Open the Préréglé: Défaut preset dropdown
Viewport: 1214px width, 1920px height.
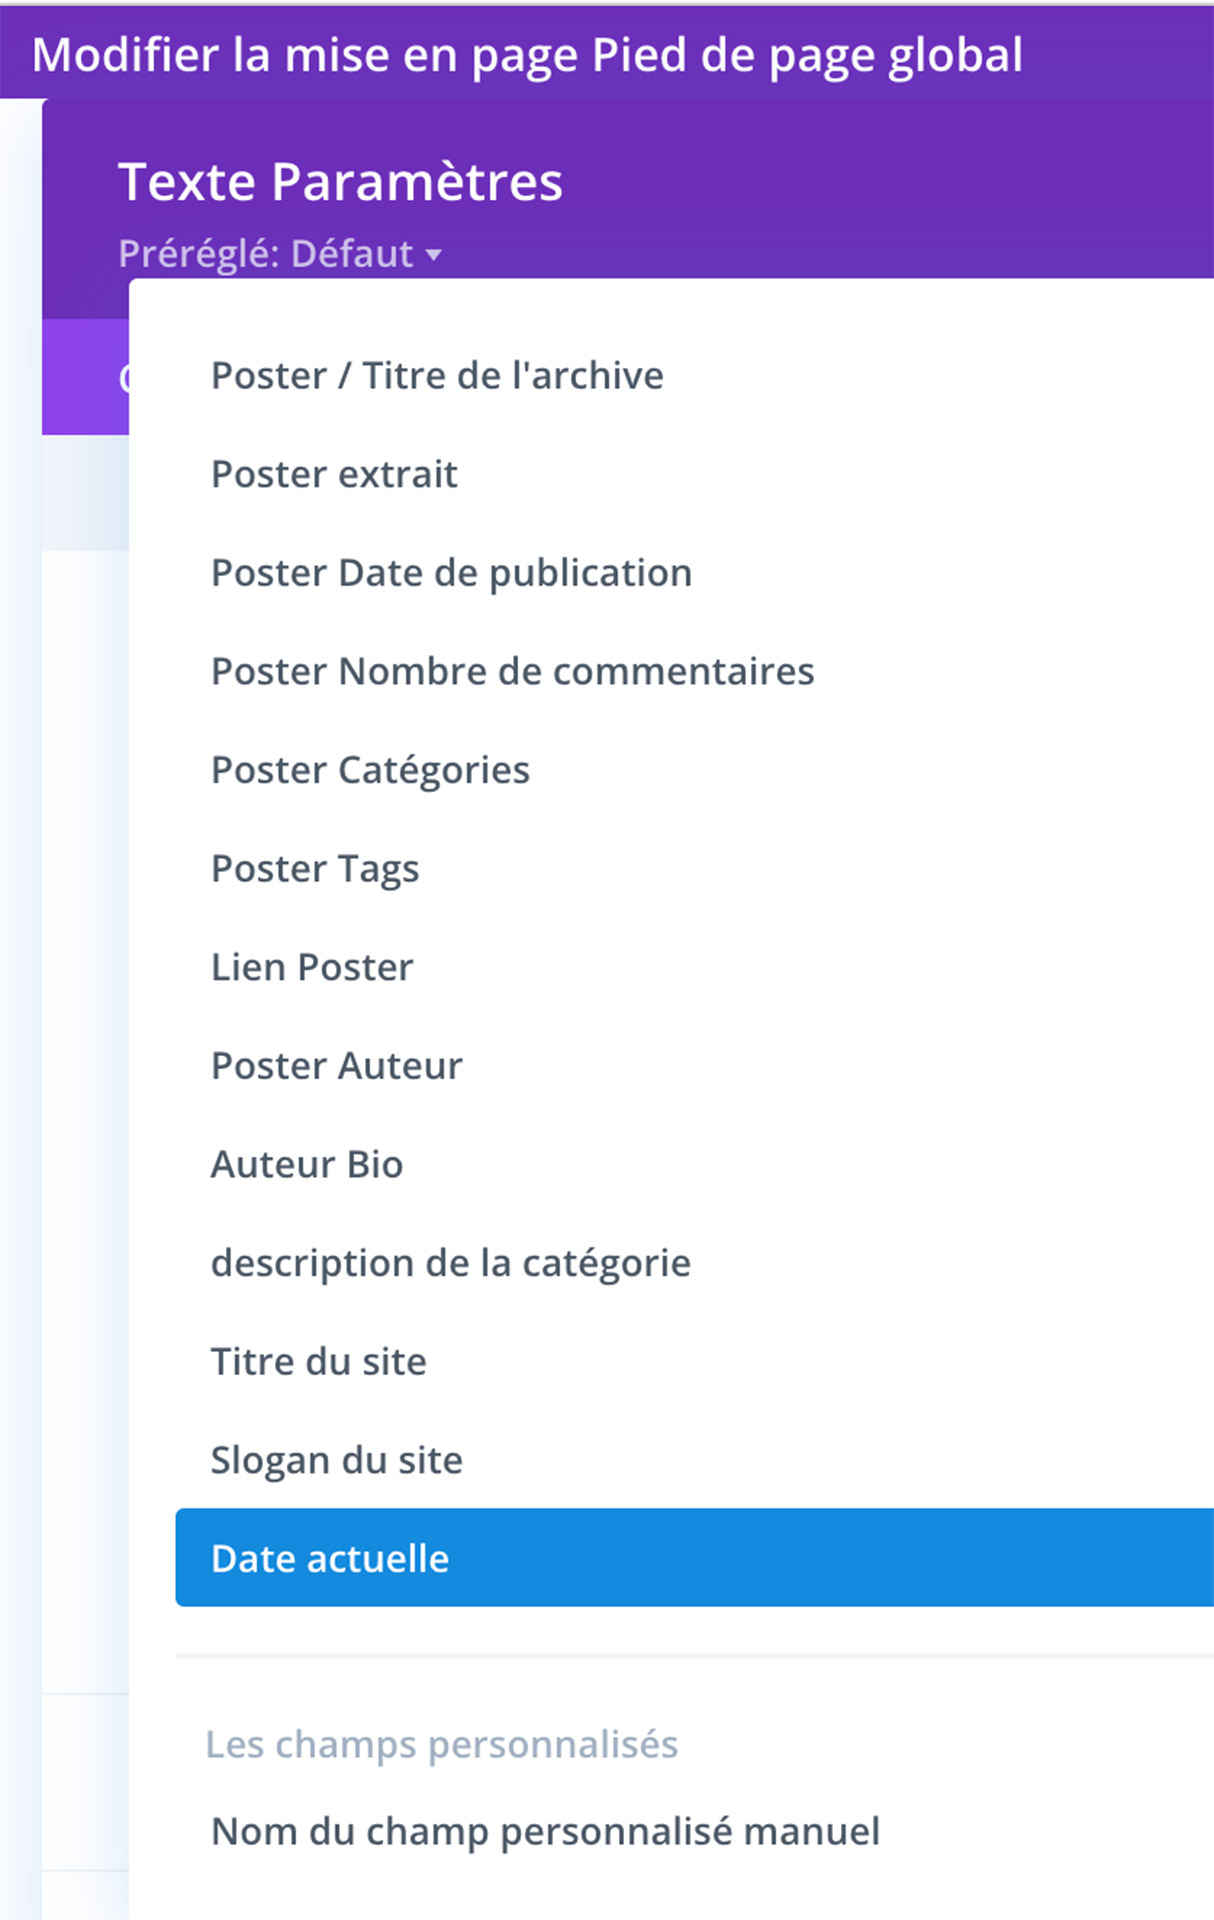(x=266, y=254)
